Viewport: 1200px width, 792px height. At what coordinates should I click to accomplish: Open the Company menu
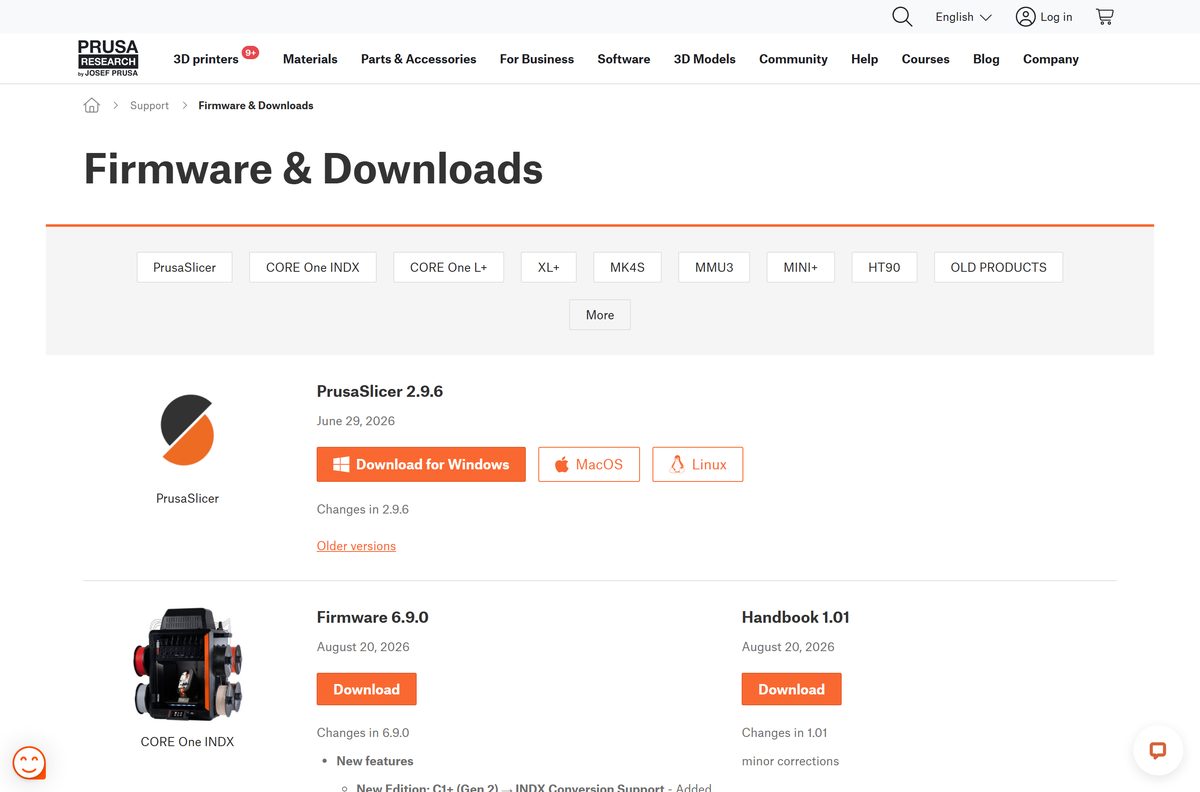click(1051, 59)
